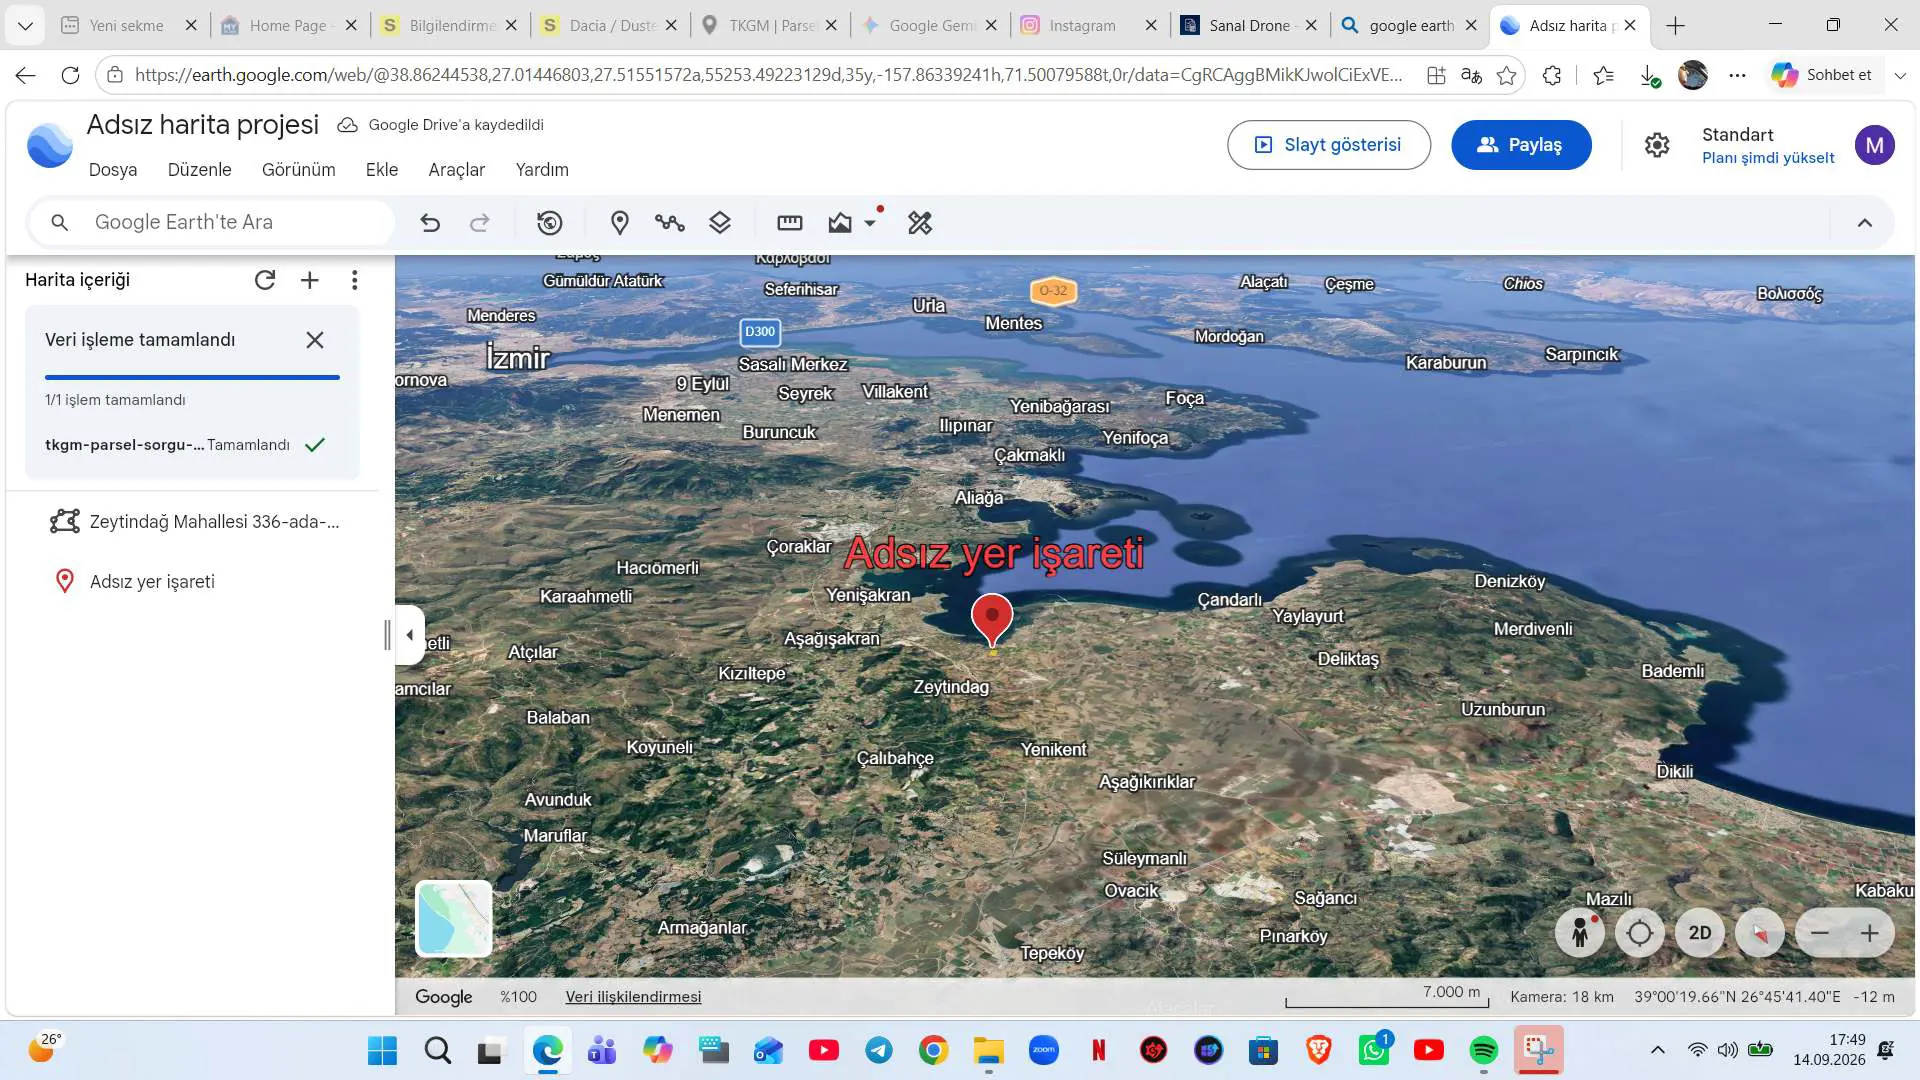Switch to the Google Gemini tab

930,26
